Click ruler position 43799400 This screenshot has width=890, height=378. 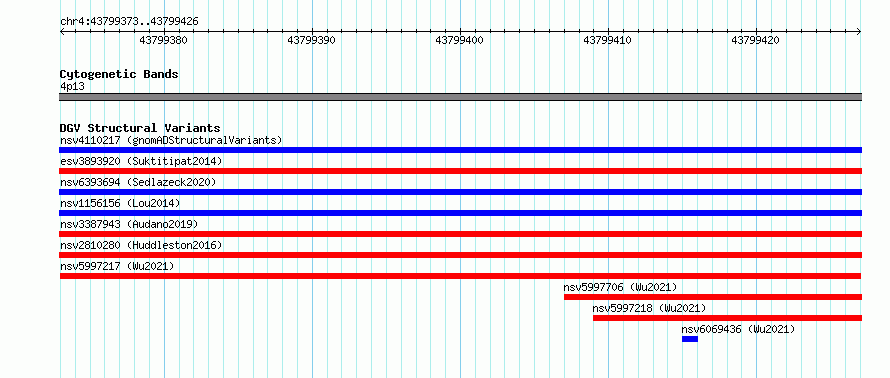tap(460, 40)
